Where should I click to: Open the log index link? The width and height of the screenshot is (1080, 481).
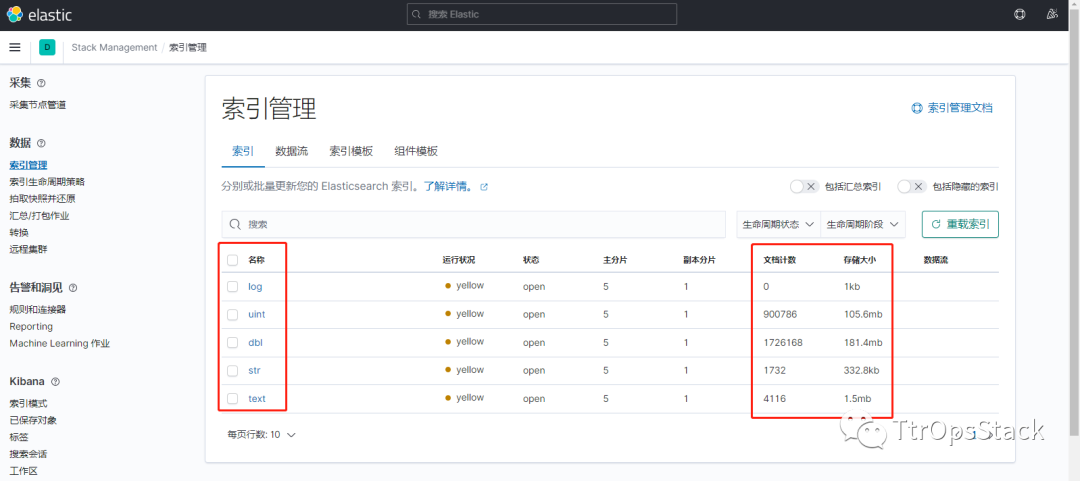click(x=255, y=287)
